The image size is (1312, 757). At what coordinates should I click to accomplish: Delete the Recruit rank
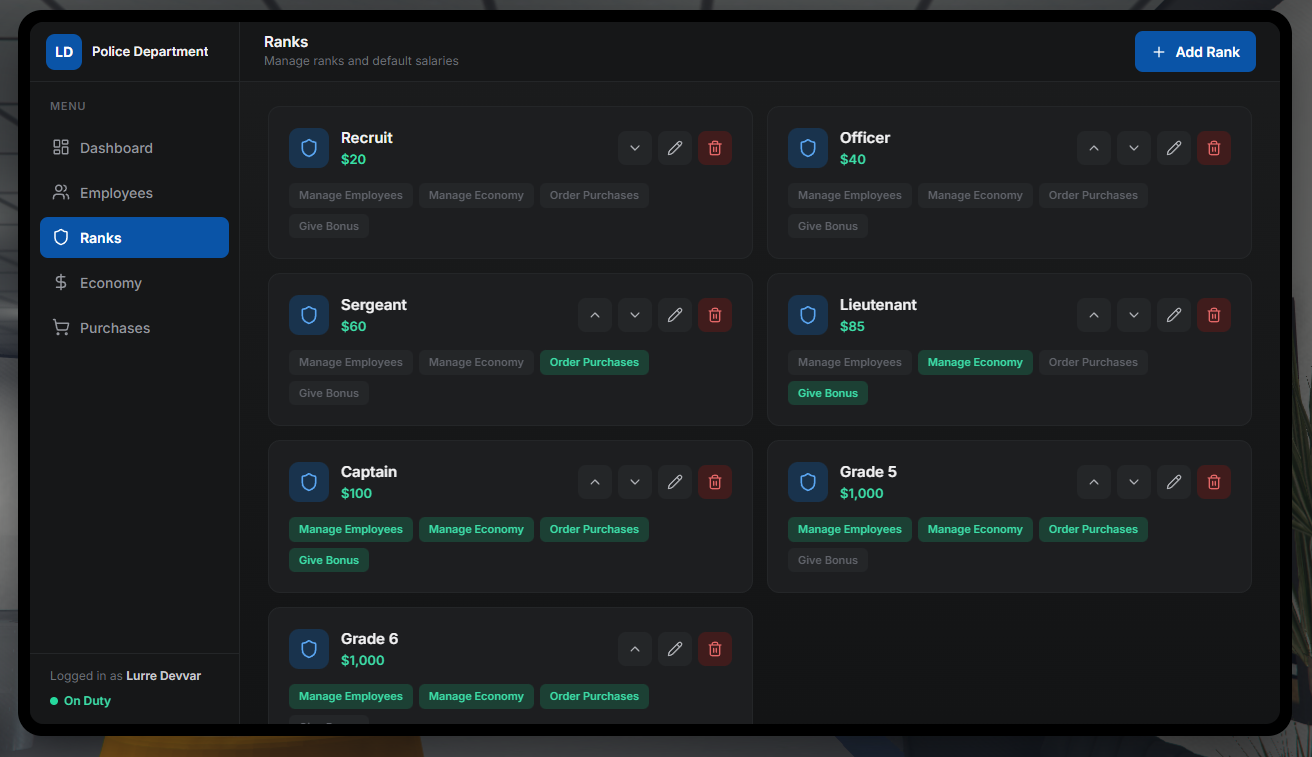click(x=715, y=148)
